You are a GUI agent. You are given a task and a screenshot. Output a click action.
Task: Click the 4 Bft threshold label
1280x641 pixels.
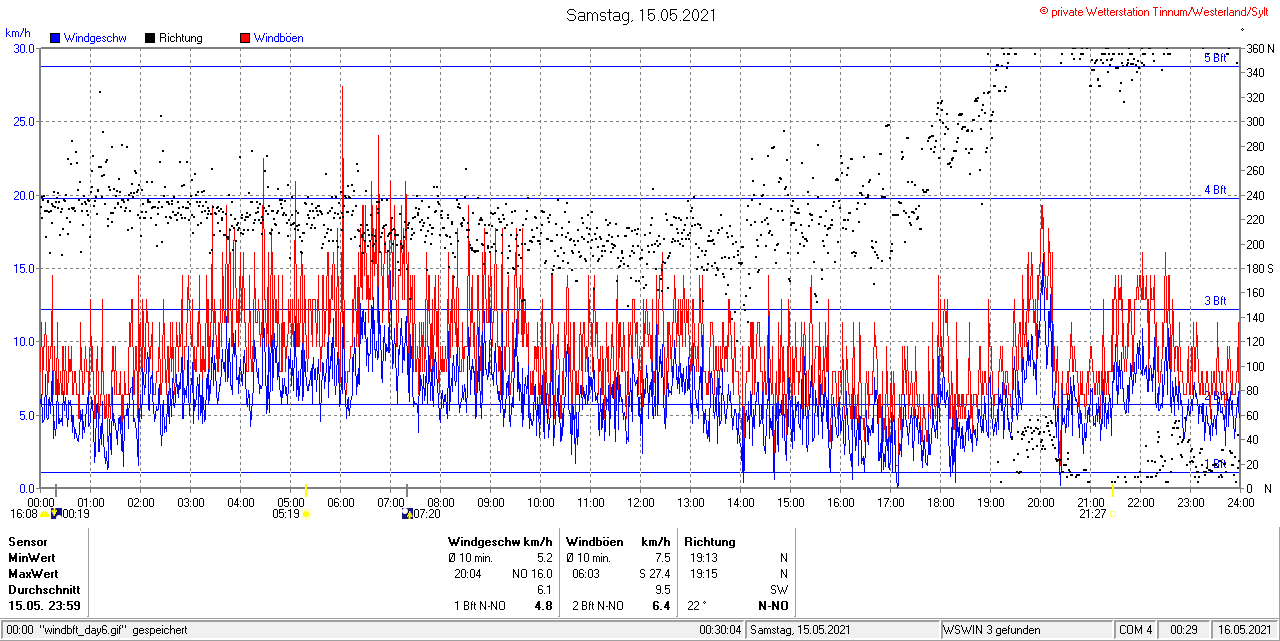[1215, 189]
